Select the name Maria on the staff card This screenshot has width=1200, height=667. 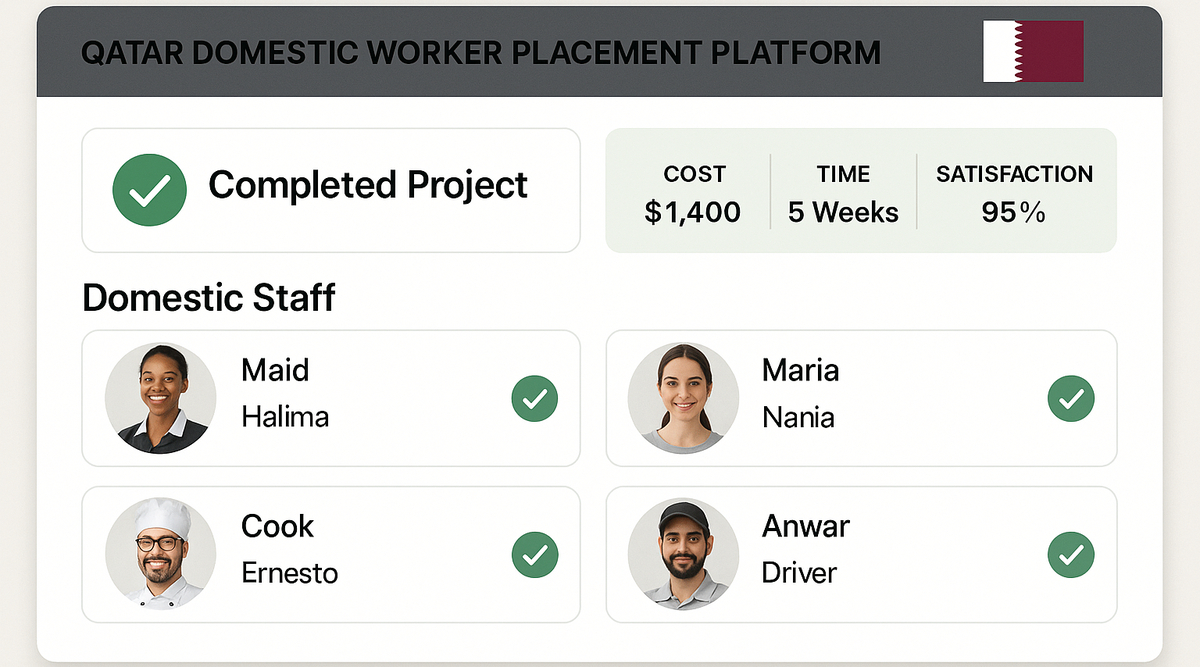800,370
